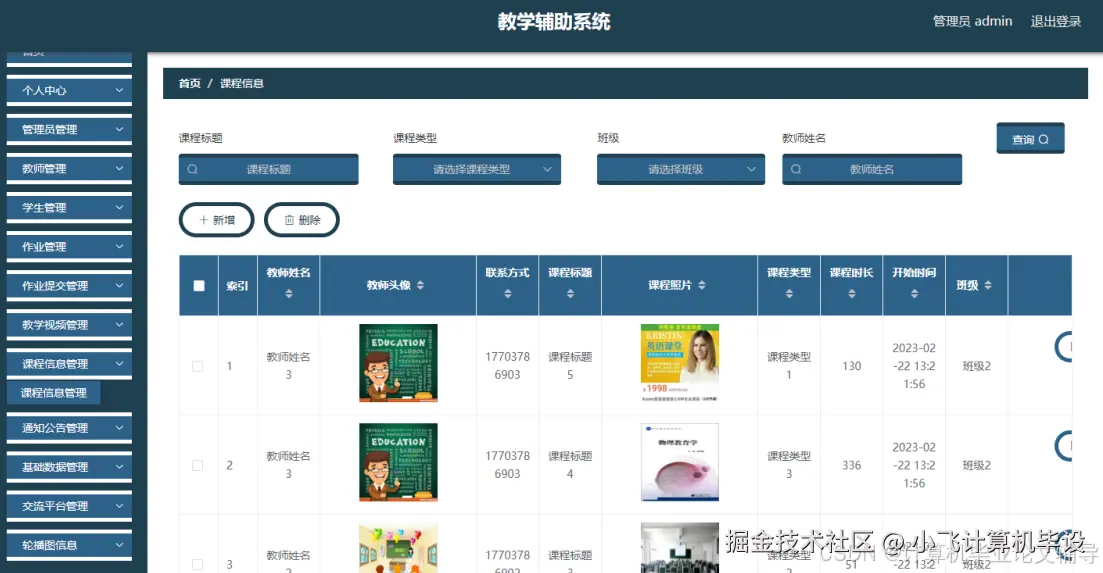Open course photo thumbnail in row 1
The height and width of the screenshot is (573, 1103).
pyautogui.click(x=680, y=363)
